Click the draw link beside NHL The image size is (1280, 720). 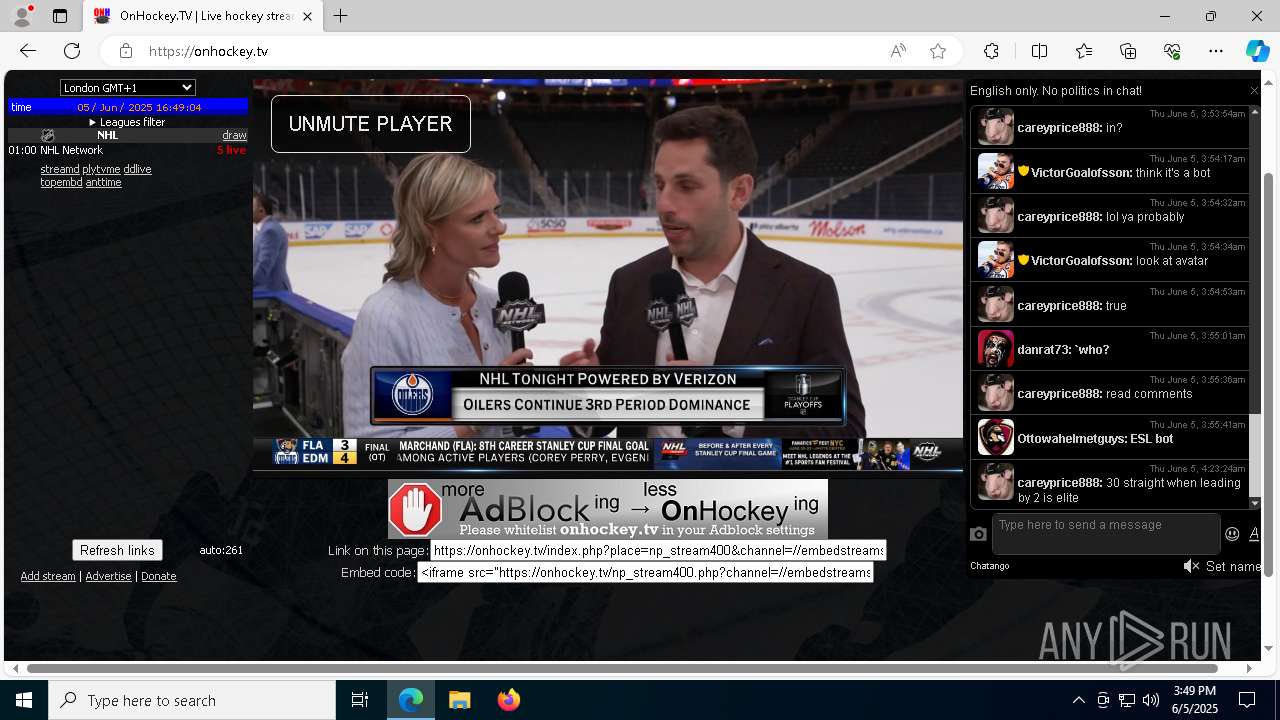(234, 135)
